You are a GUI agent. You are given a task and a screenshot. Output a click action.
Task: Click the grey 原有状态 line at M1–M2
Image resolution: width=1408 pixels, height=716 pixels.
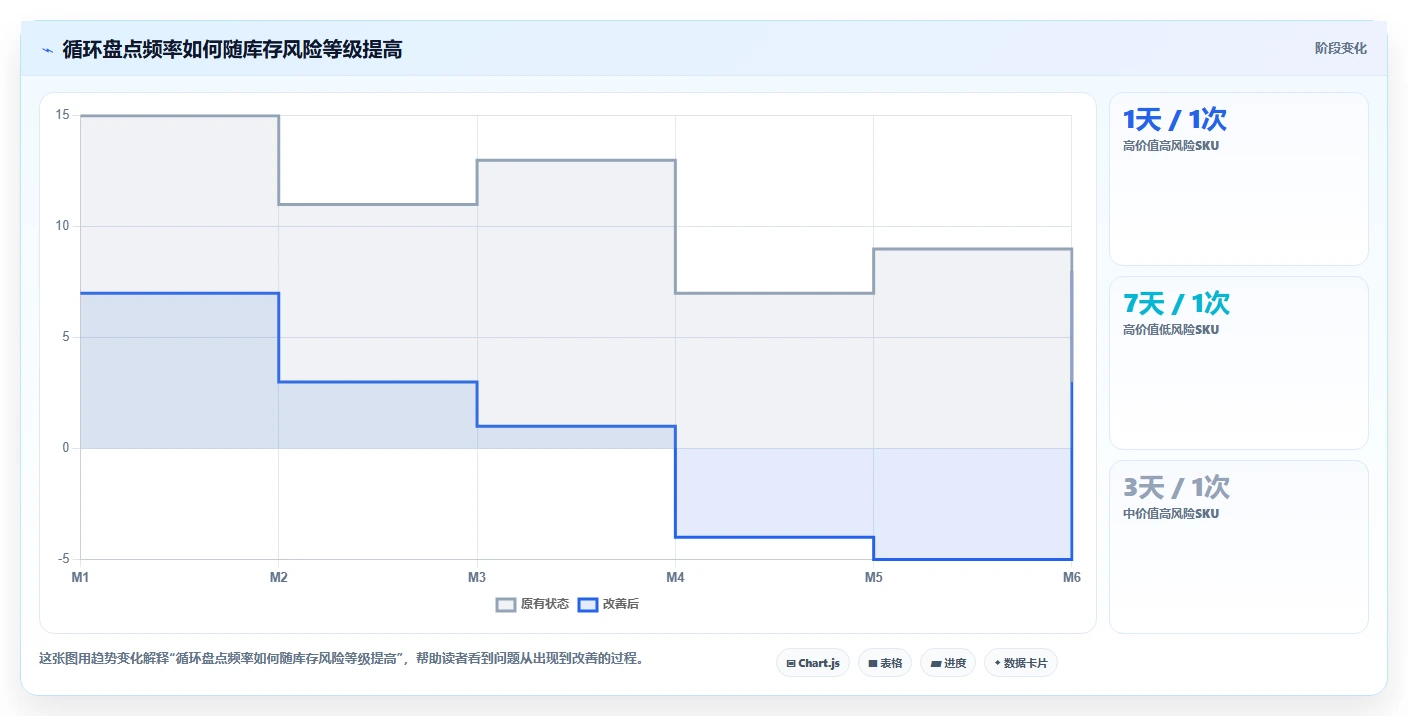click(x=180, y=116)
